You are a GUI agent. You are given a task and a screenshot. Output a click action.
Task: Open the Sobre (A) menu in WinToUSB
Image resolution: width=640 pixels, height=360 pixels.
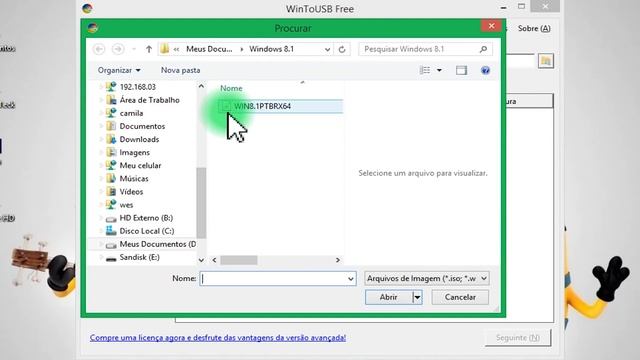(x=534, y=29)
